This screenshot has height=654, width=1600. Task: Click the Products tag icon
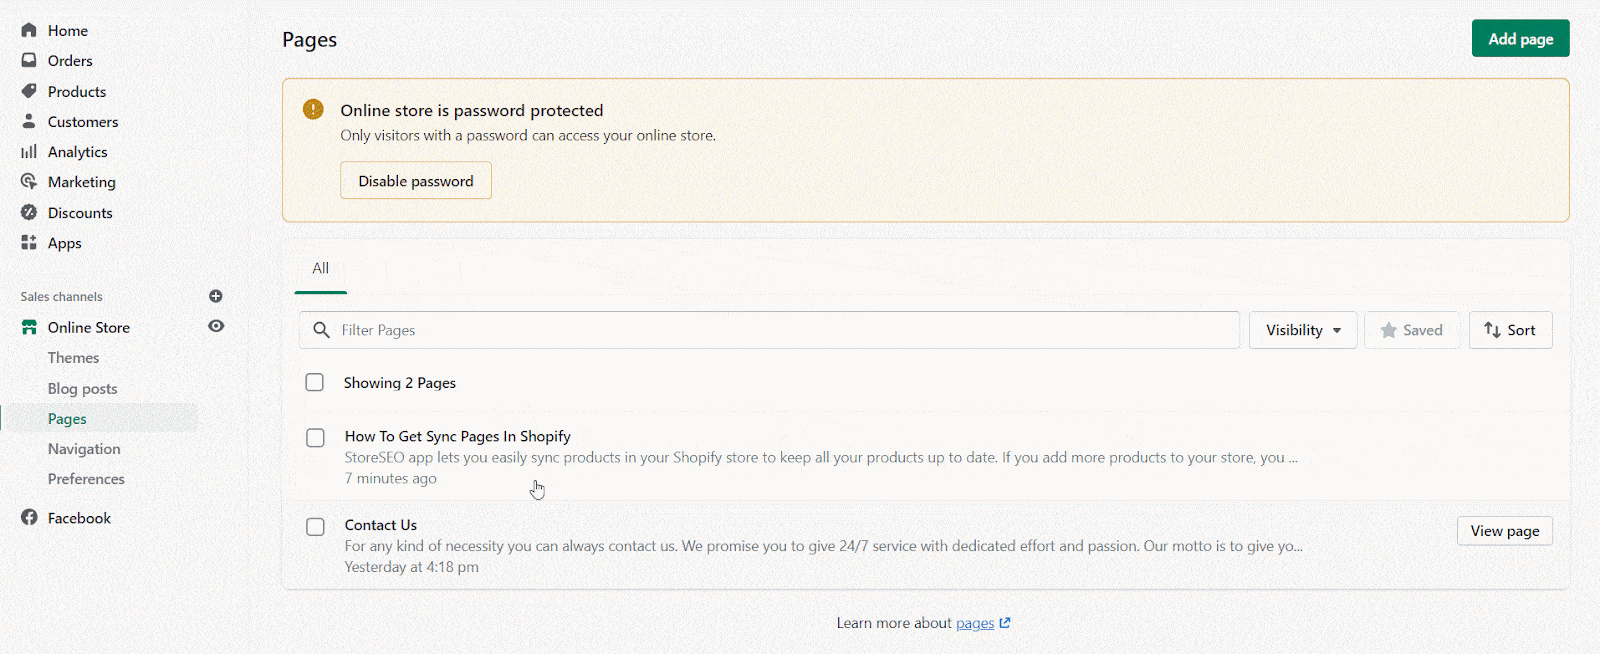29,91
